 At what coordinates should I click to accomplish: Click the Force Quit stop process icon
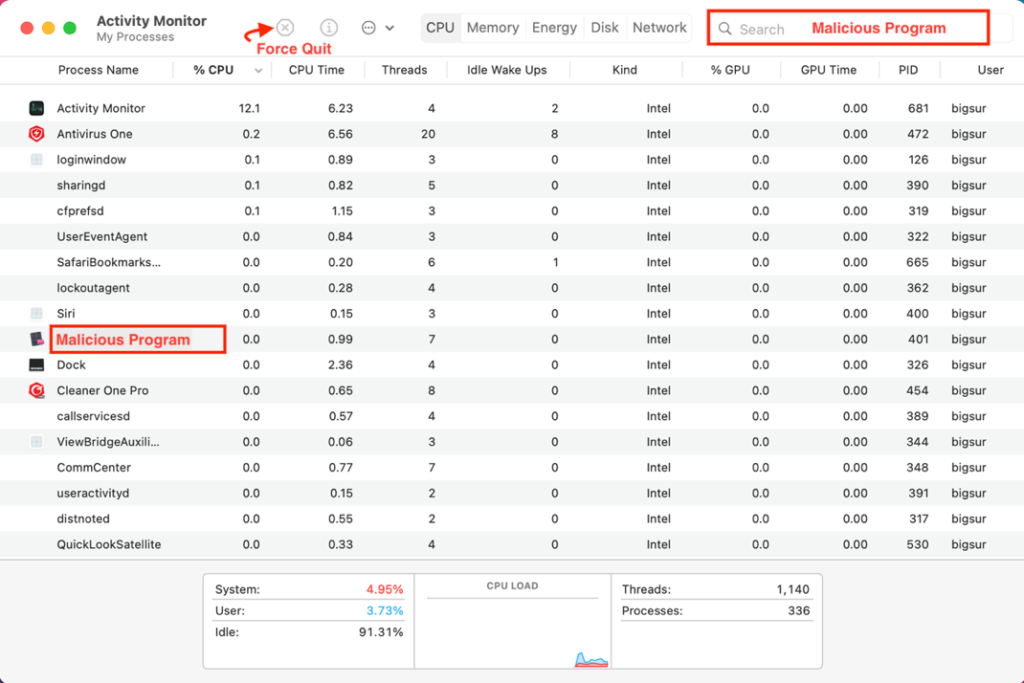[286, 28]
